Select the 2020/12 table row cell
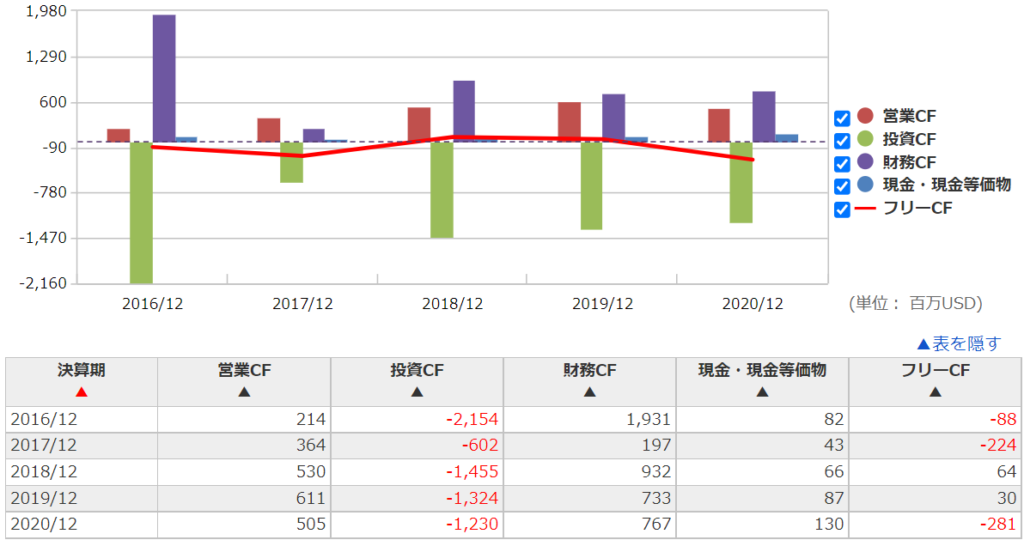 [x=81, y=524]
